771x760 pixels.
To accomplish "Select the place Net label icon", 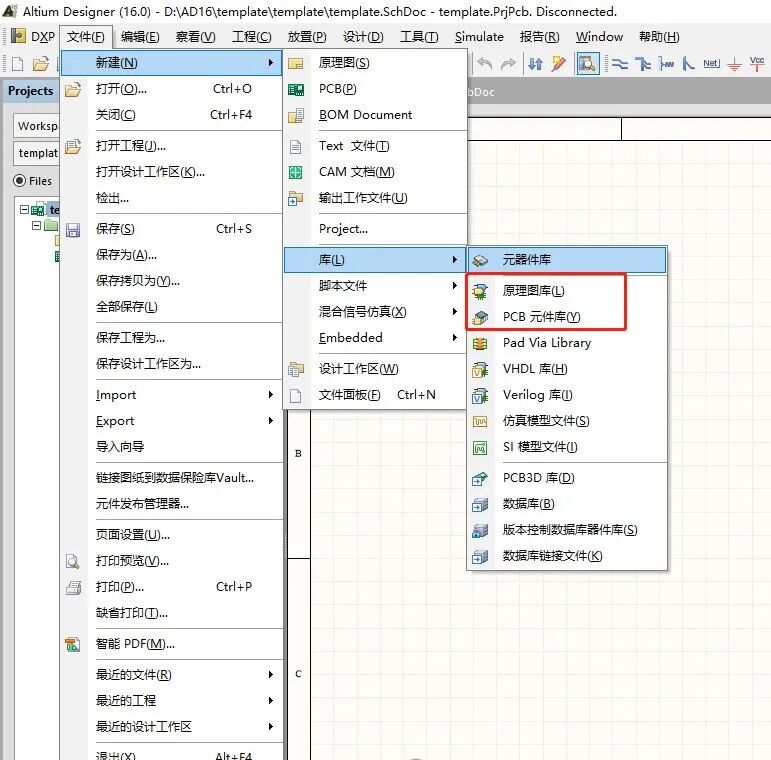I will 712,64.
